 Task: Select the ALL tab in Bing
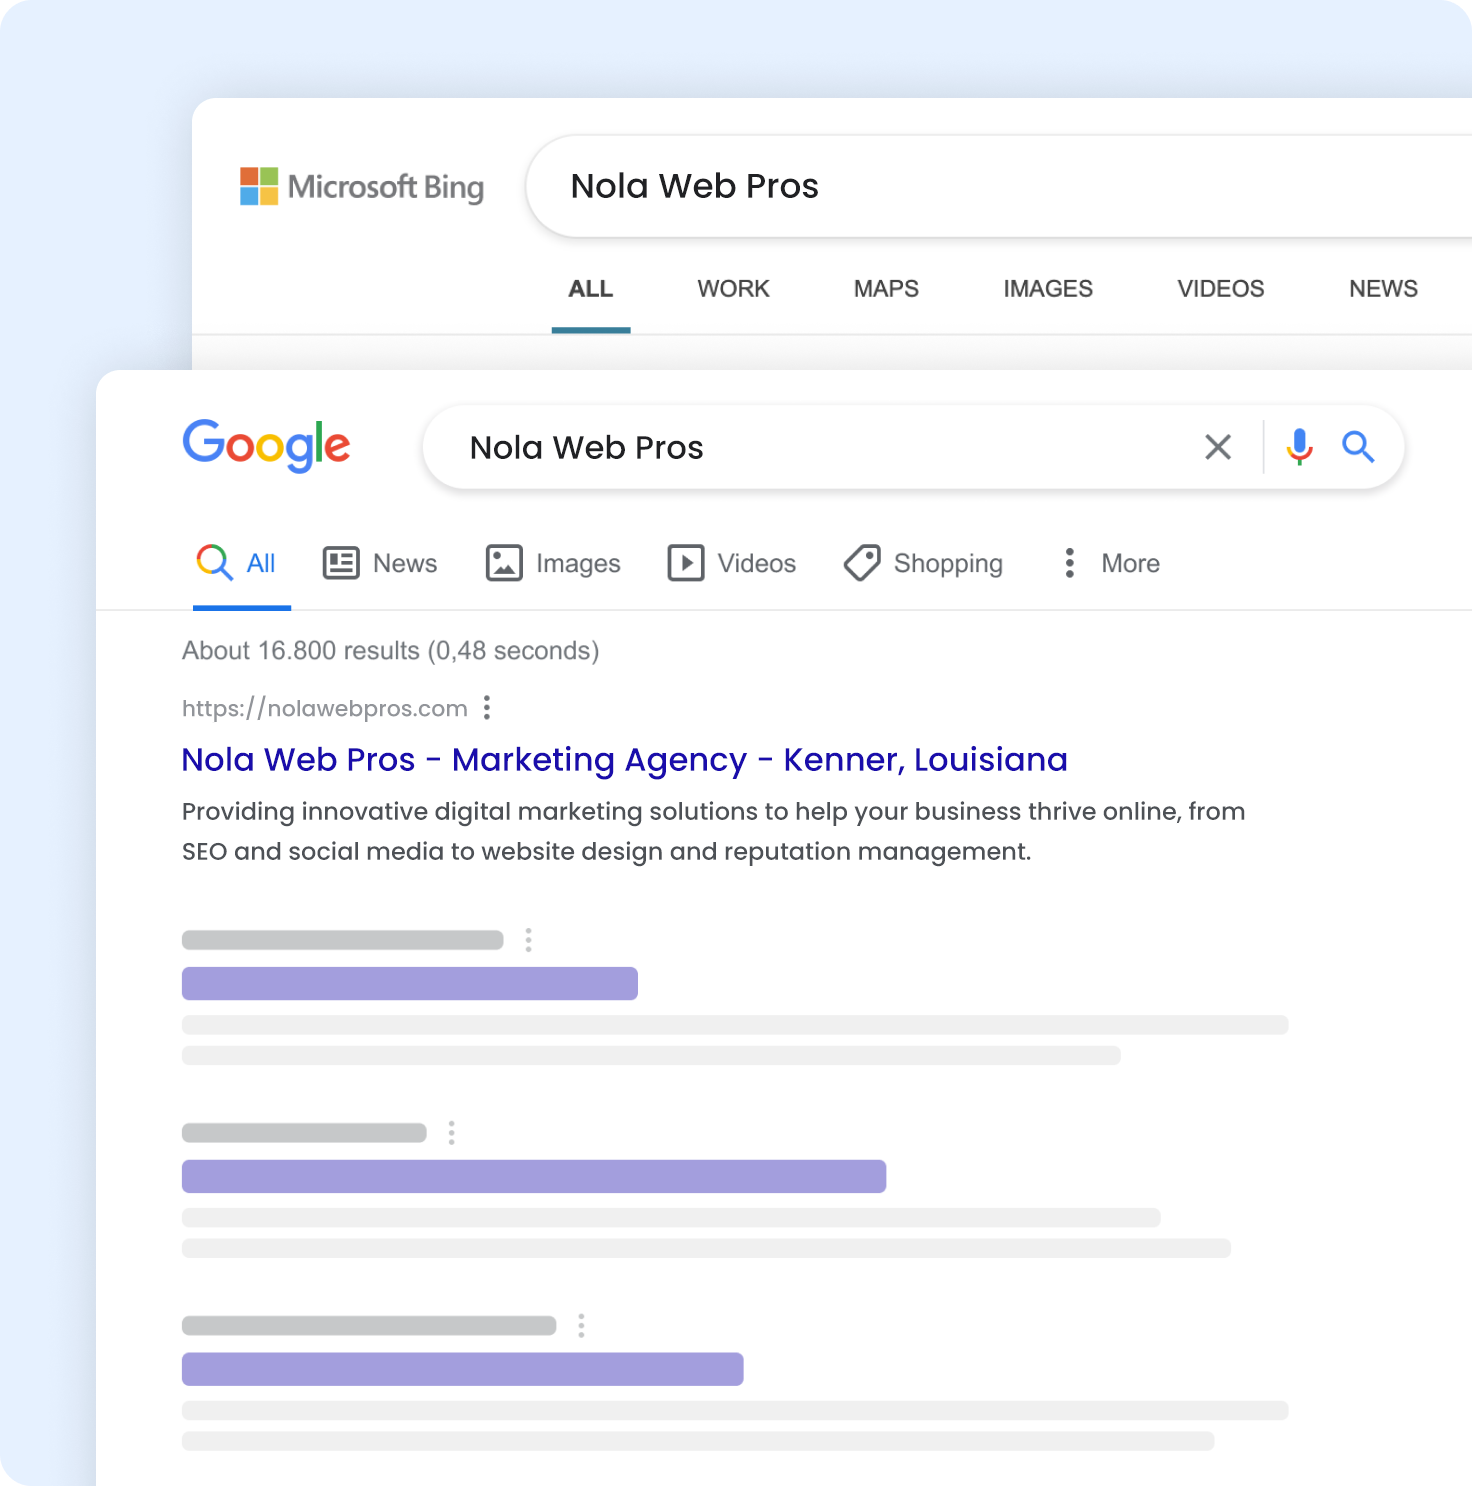(591, 289)
